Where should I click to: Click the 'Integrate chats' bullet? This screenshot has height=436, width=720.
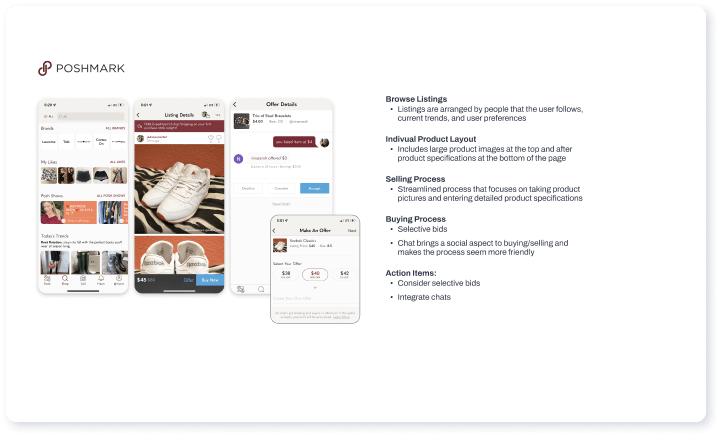pyautogui.click(x=424, y=297)
